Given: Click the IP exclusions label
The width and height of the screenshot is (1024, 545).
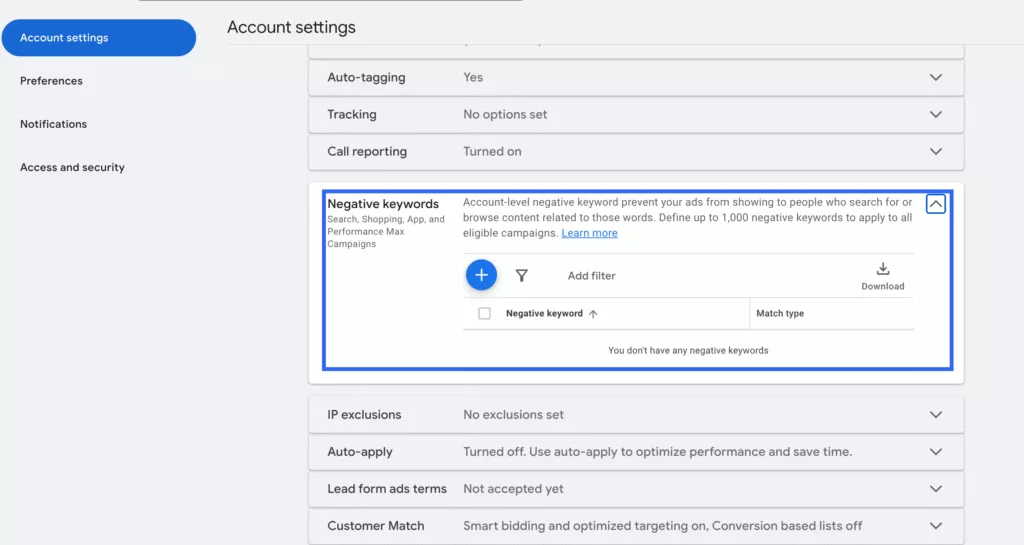Looking at the screenshot, I should tap(364, 414).
